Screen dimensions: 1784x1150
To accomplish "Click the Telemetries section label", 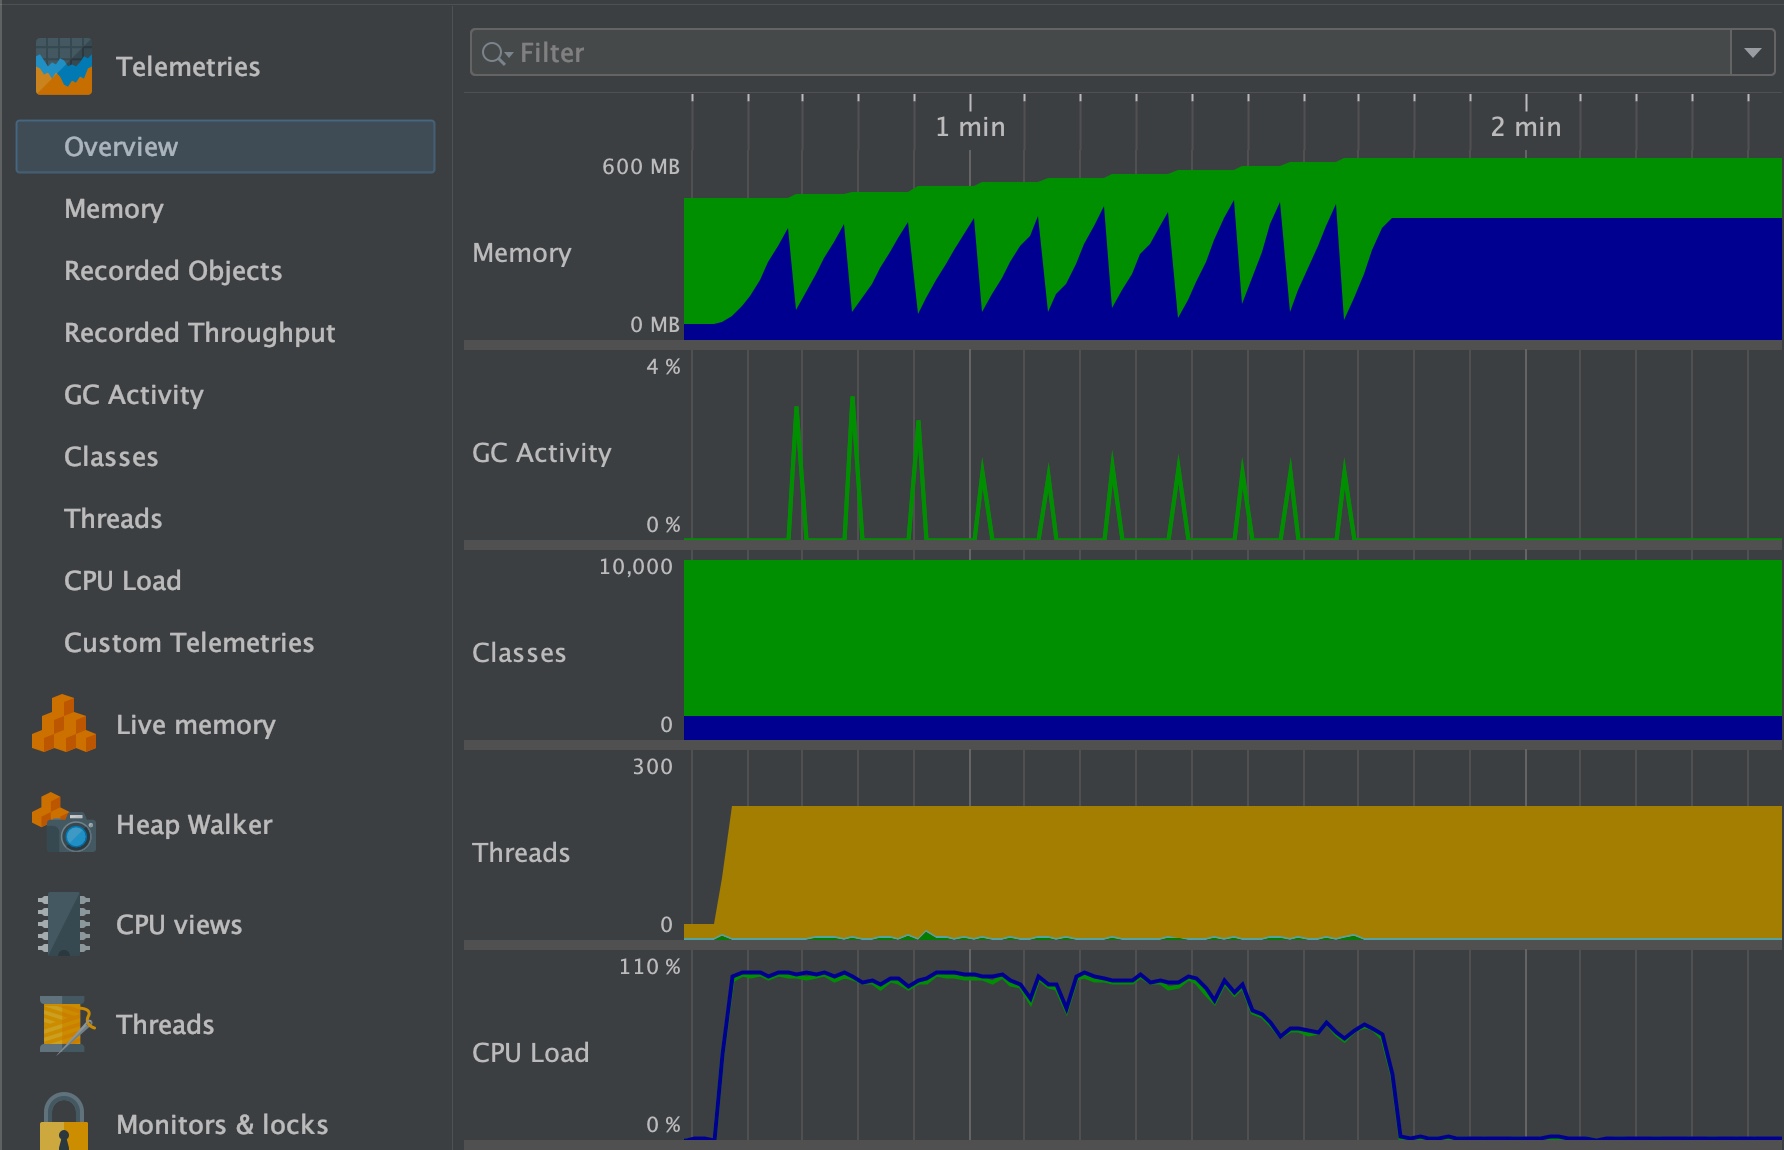I will pos(188,67).
